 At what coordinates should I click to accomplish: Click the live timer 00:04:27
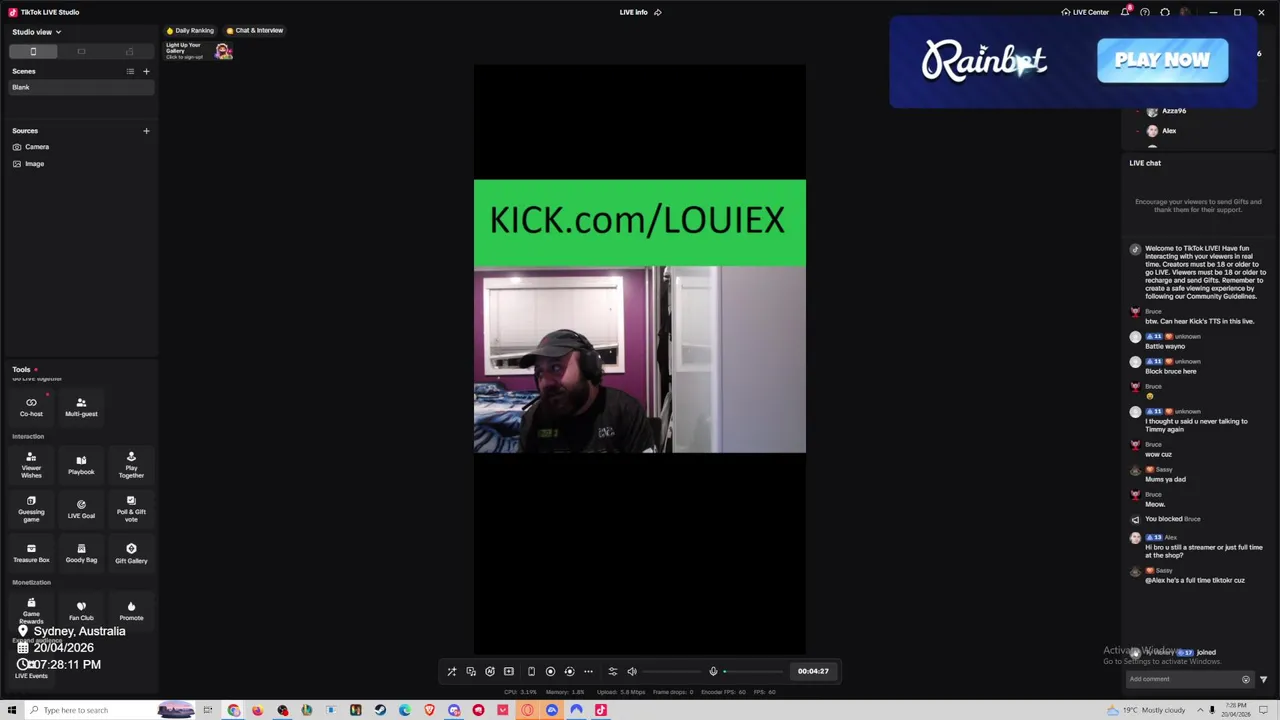pyautogui.click(x=813, y=672)
